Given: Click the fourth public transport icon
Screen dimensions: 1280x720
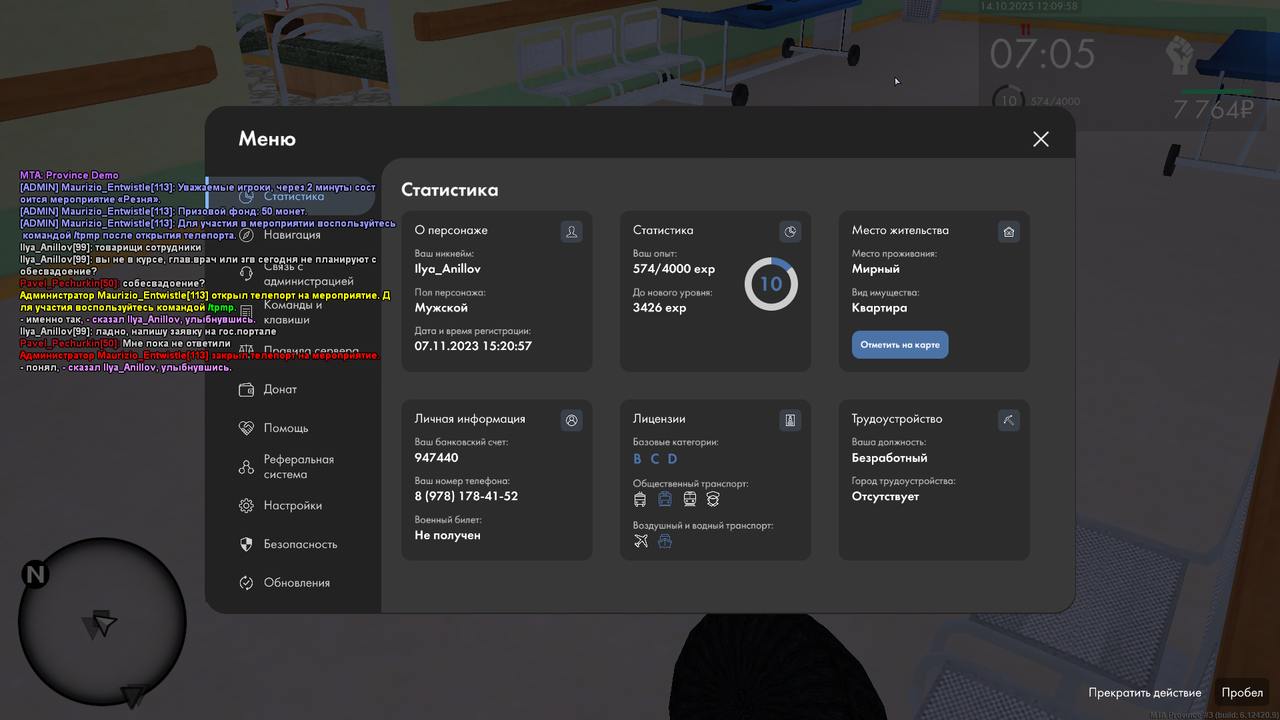Looking at the screenshot, I should pos(713,499).
